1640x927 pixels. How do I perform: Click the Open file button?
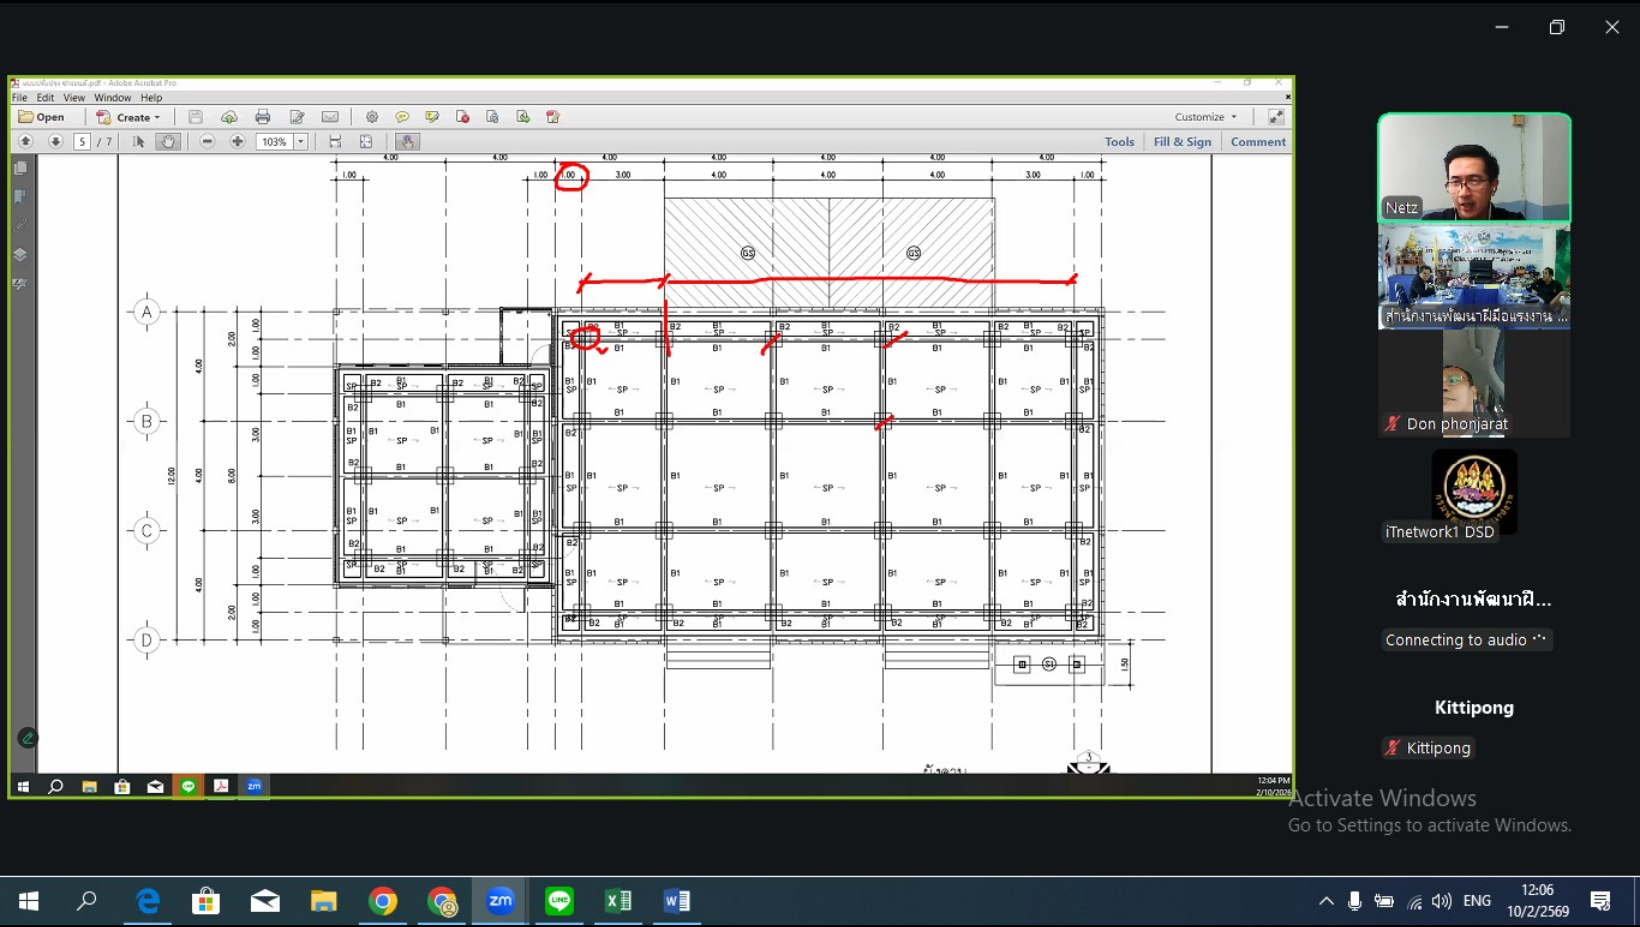pos(42,117)
